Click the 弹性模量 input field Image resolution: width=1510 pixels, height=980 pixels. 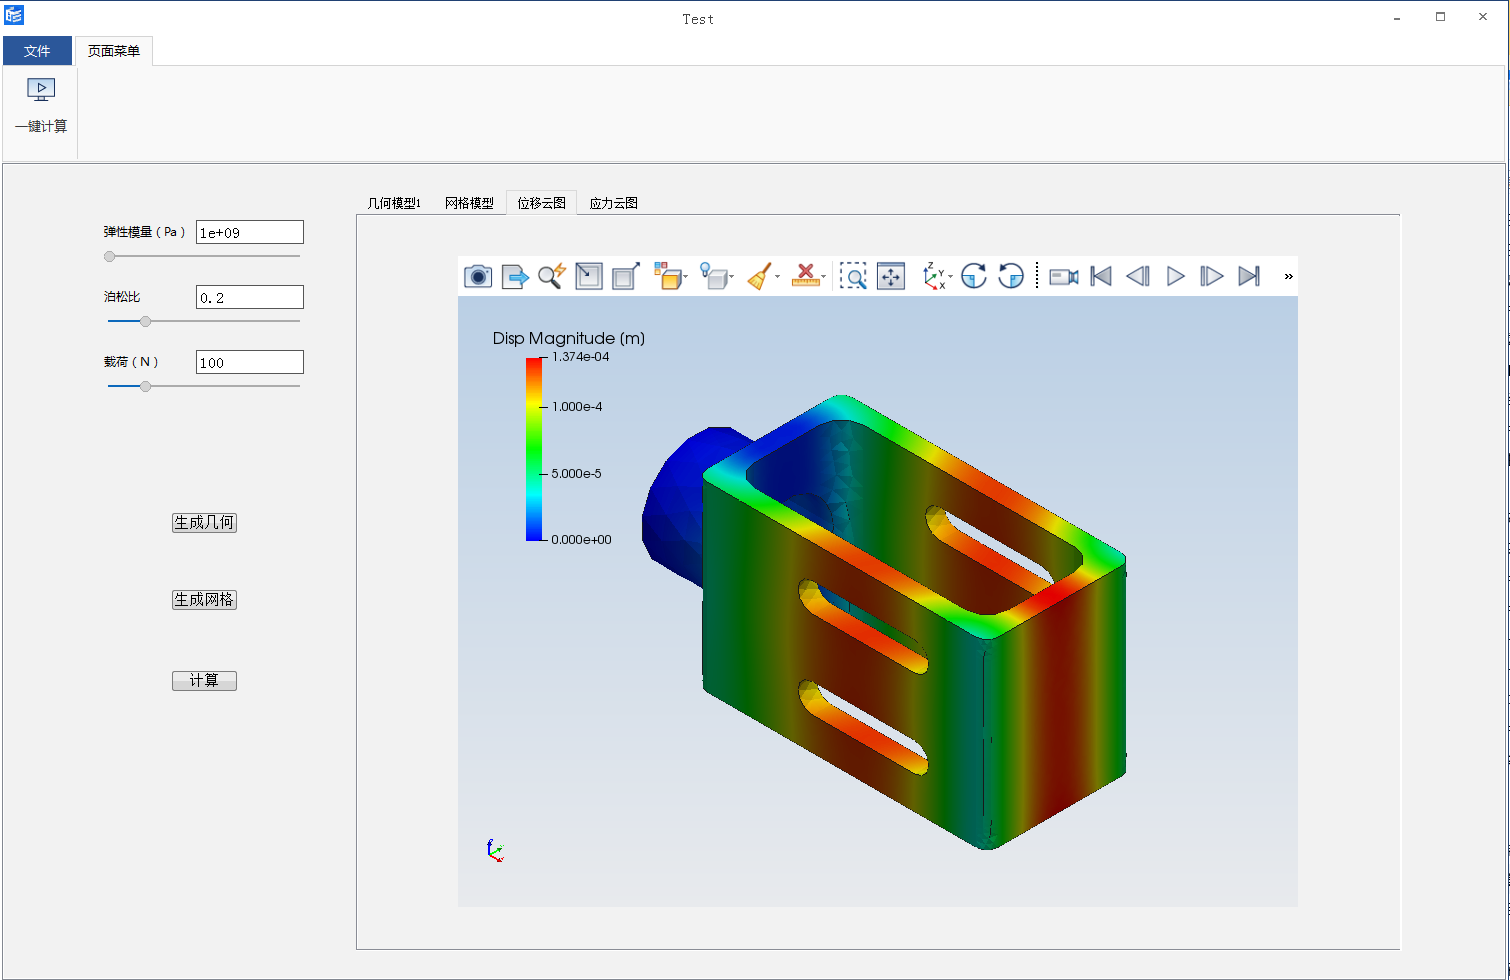coord(250,232)
